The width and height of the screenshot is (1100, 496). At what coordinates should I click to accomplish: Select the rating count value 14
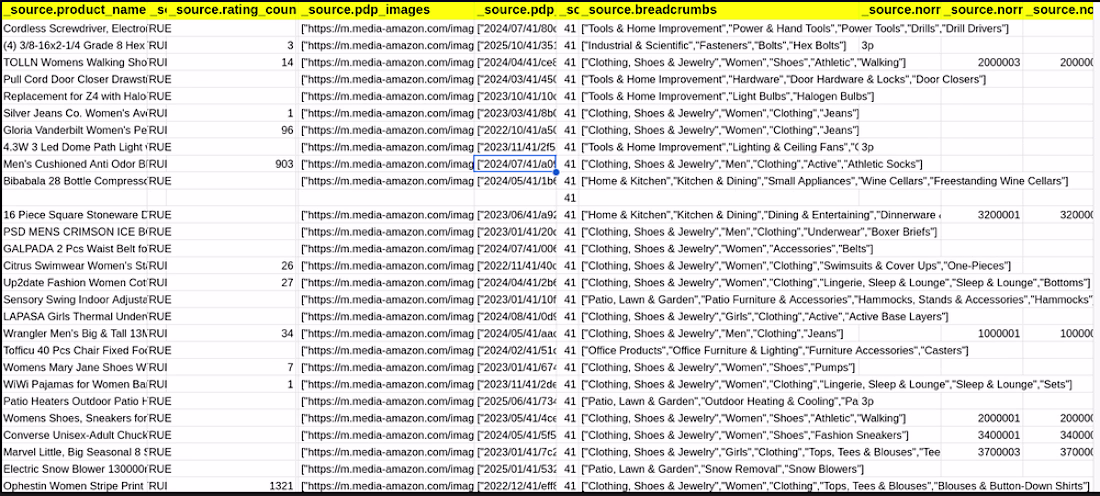pos(232,62)
